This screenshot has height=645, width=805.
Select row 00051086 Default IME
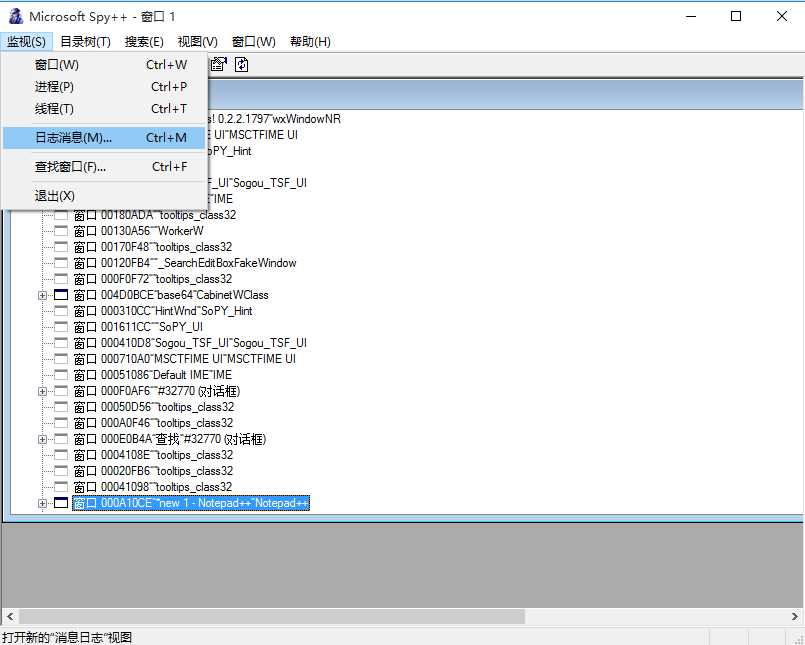click(x=152, y=375)
